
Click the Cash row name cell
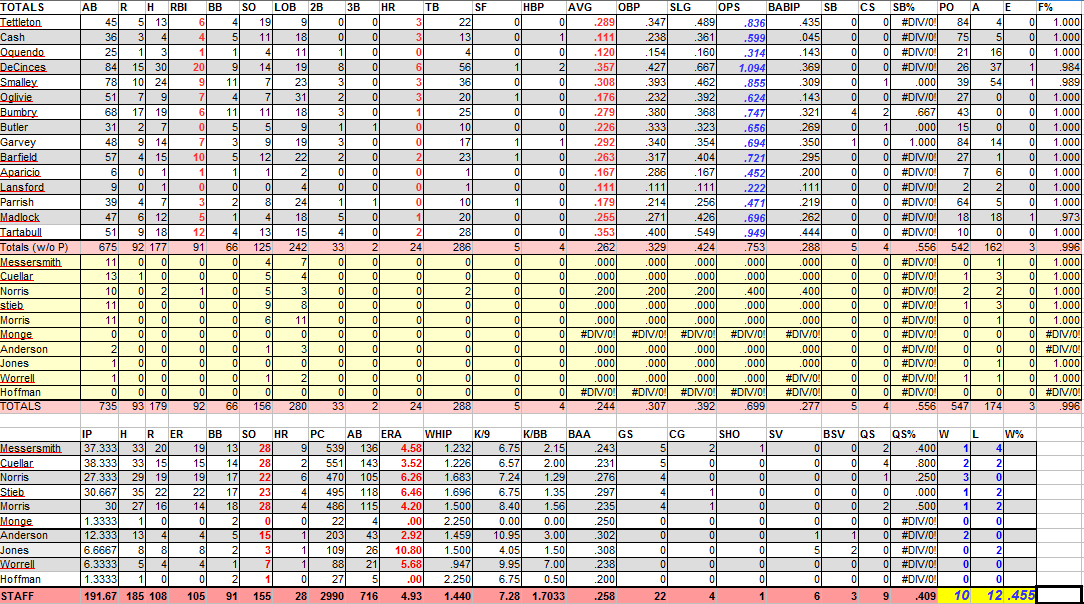[40, 37]
